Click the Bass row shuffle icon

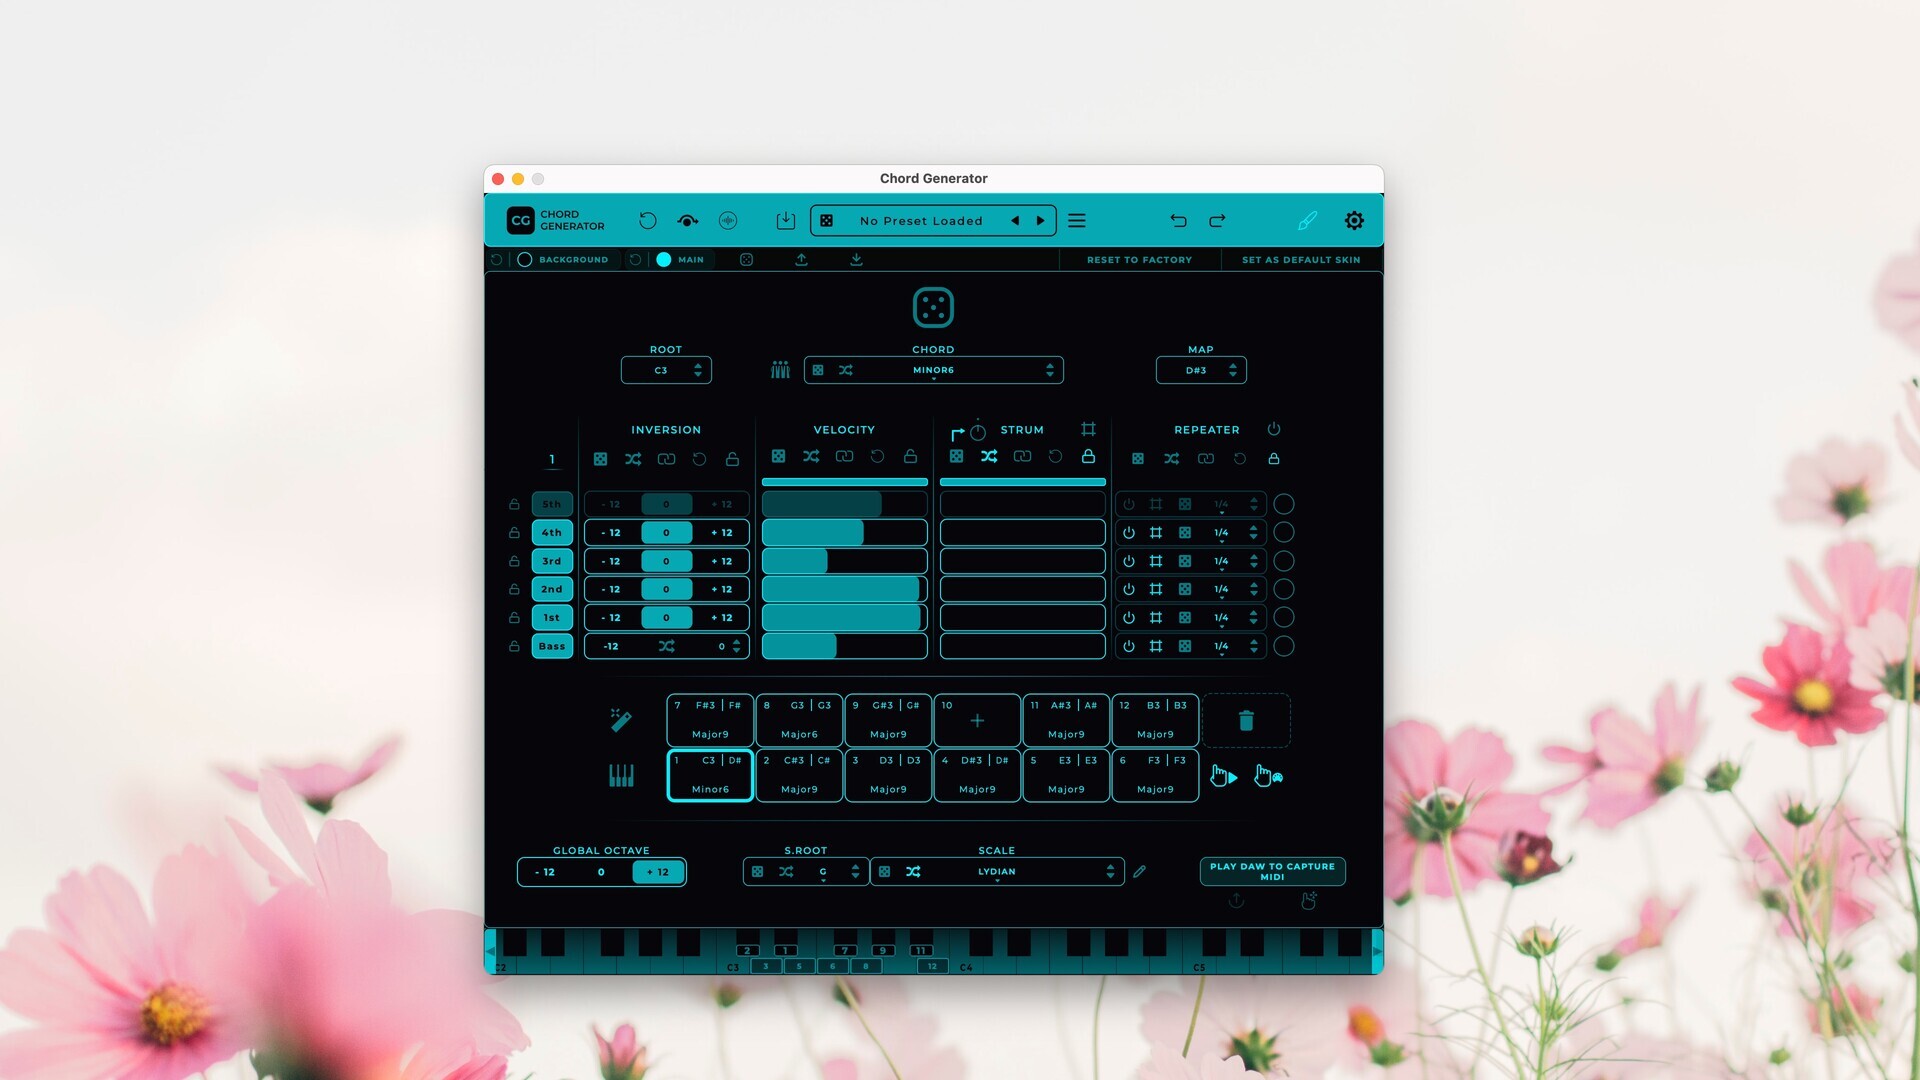666,646
